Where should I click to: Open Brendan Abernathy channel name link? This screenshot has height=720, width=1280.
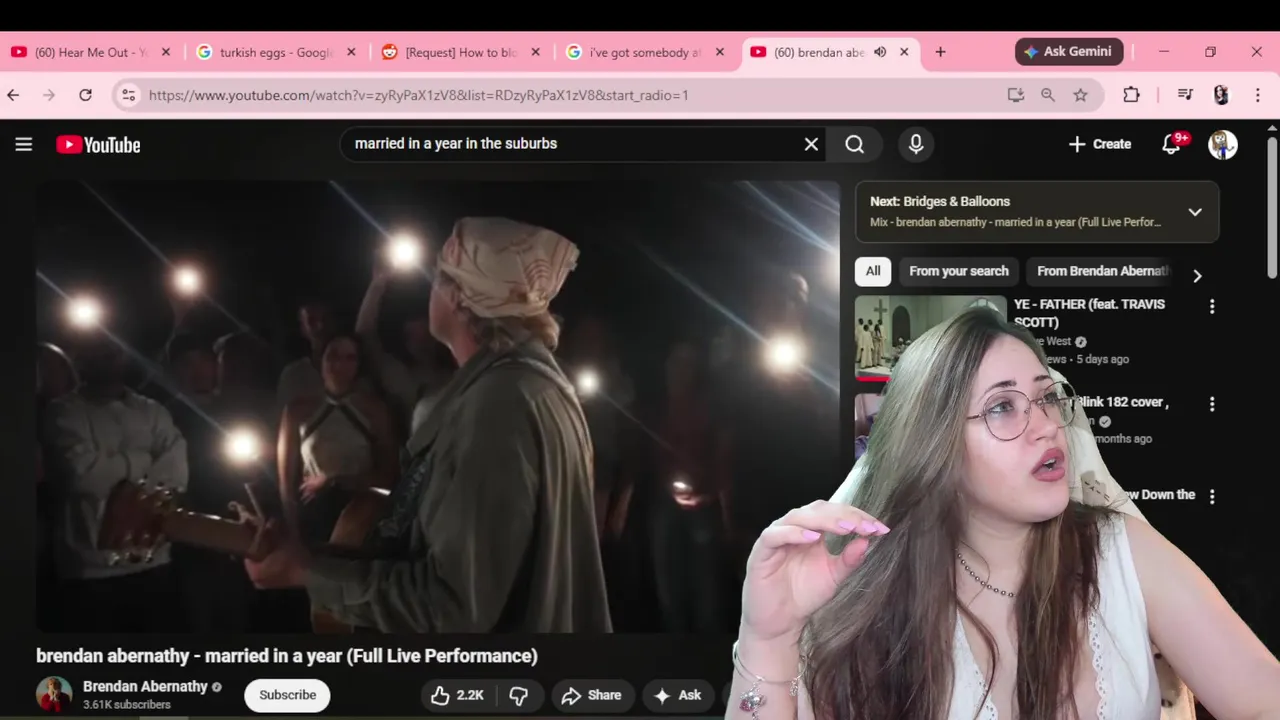click(145, 686)
